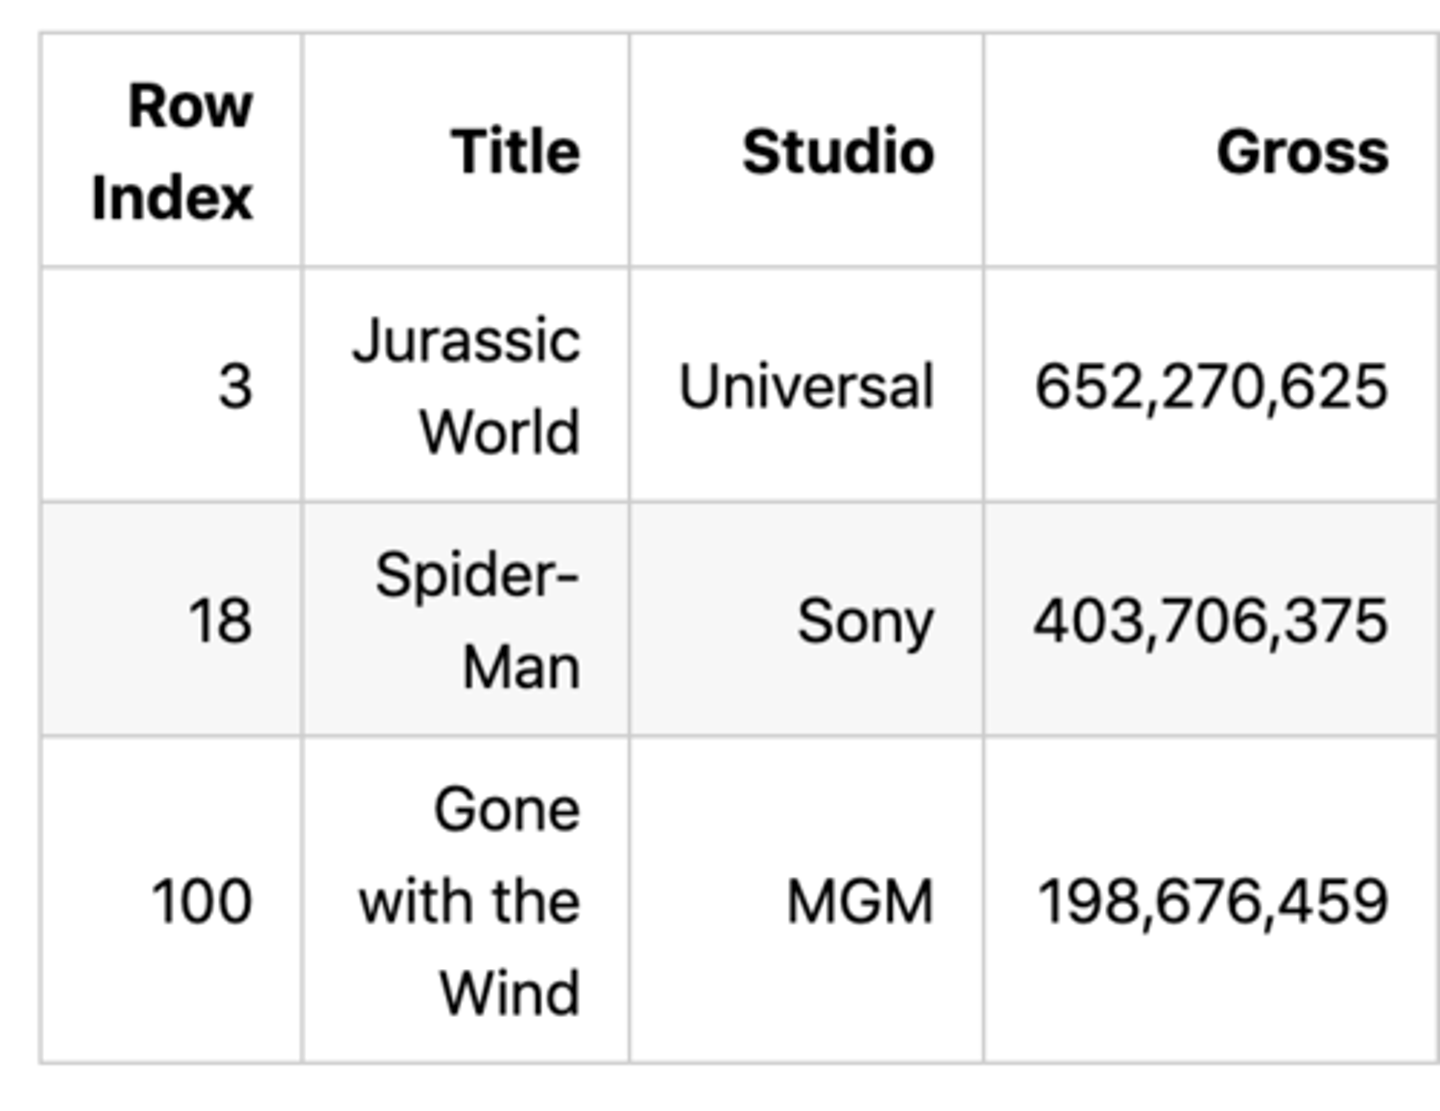Click the Studio column header

pos(838,152)
